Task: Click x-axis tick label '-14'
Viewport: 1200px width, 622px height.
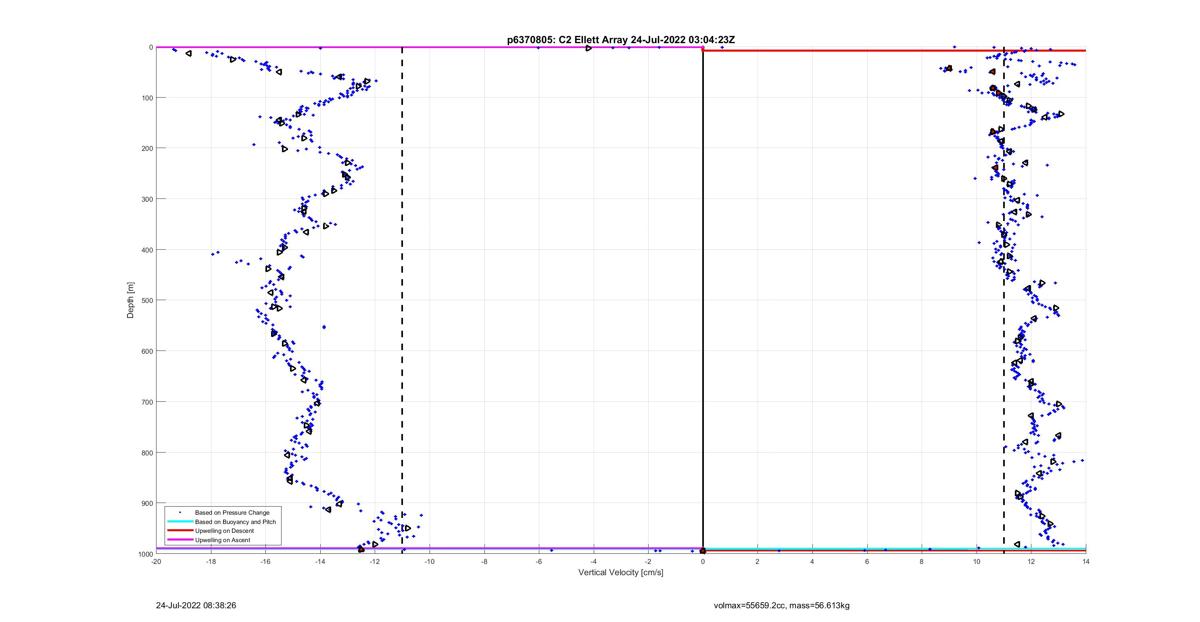Action: click(x=320, y=560)
